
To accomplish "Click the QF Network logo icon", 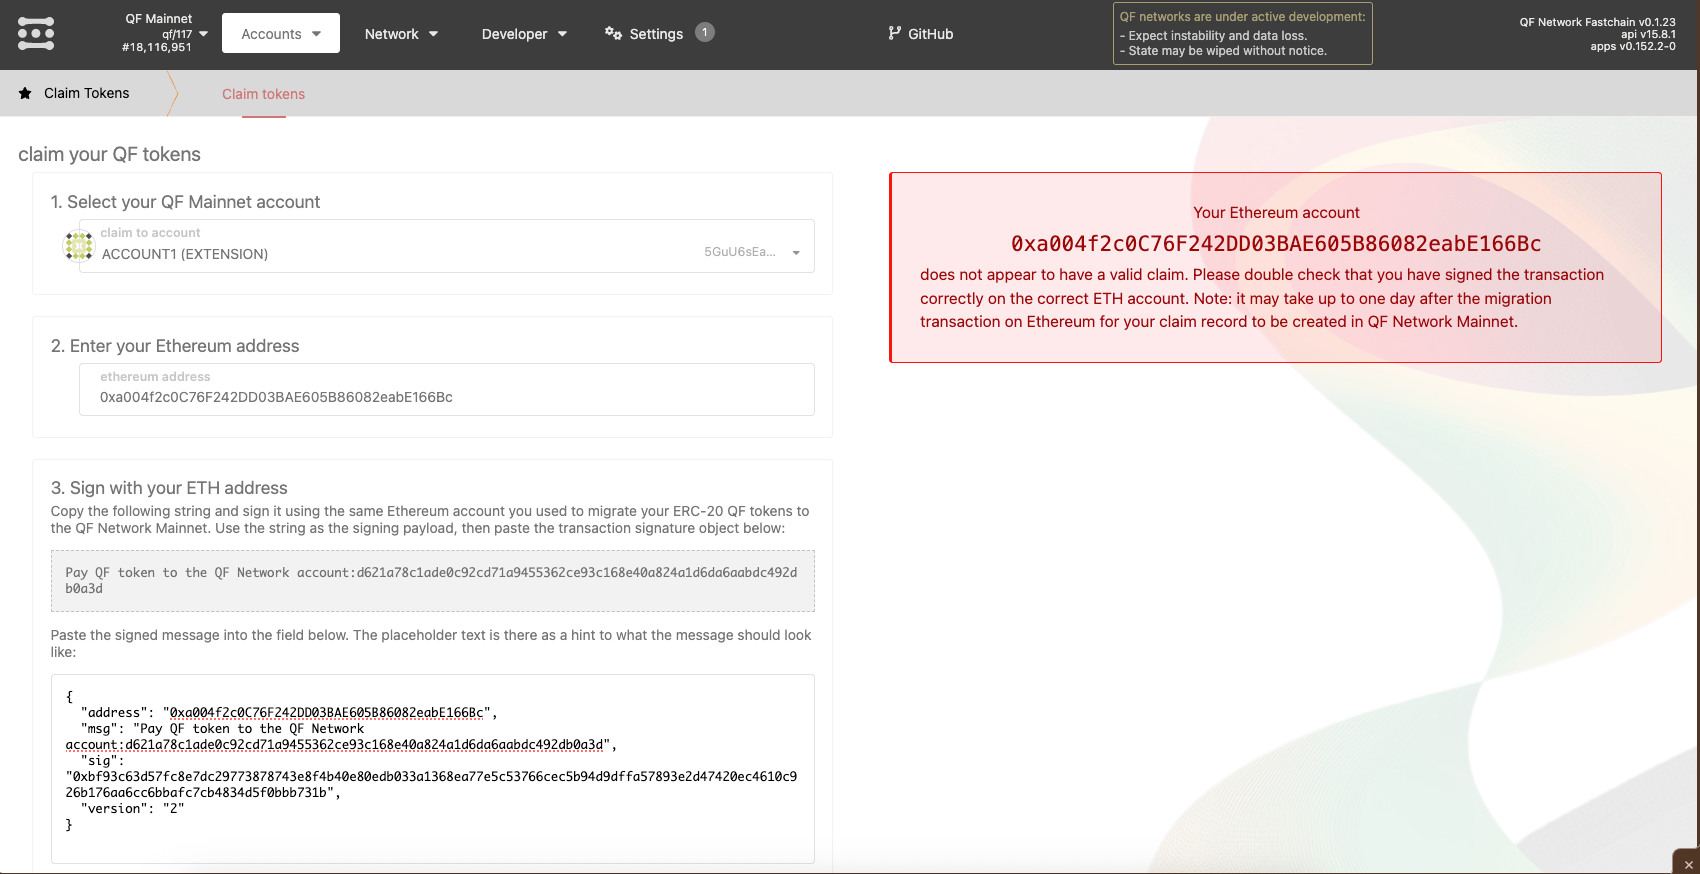I will [x=36, y=34].
